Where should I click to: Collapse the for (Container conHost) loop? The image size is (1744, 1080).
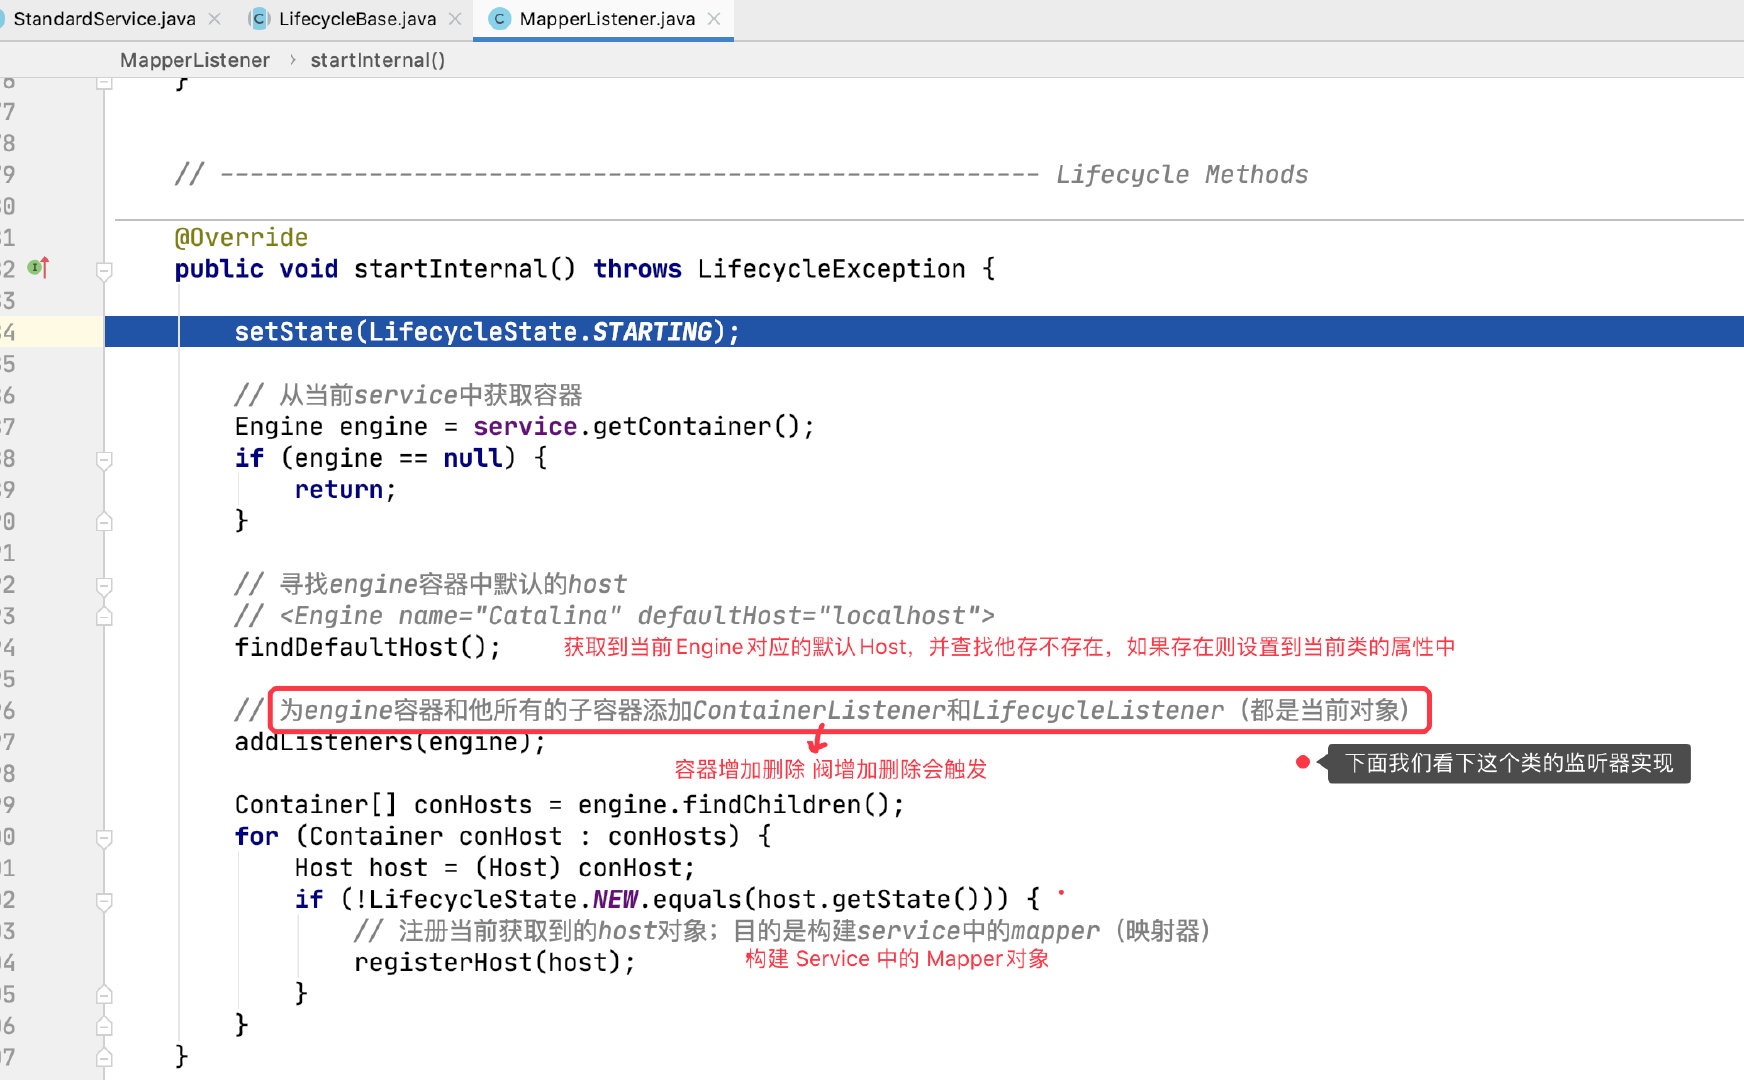[104, 838]
